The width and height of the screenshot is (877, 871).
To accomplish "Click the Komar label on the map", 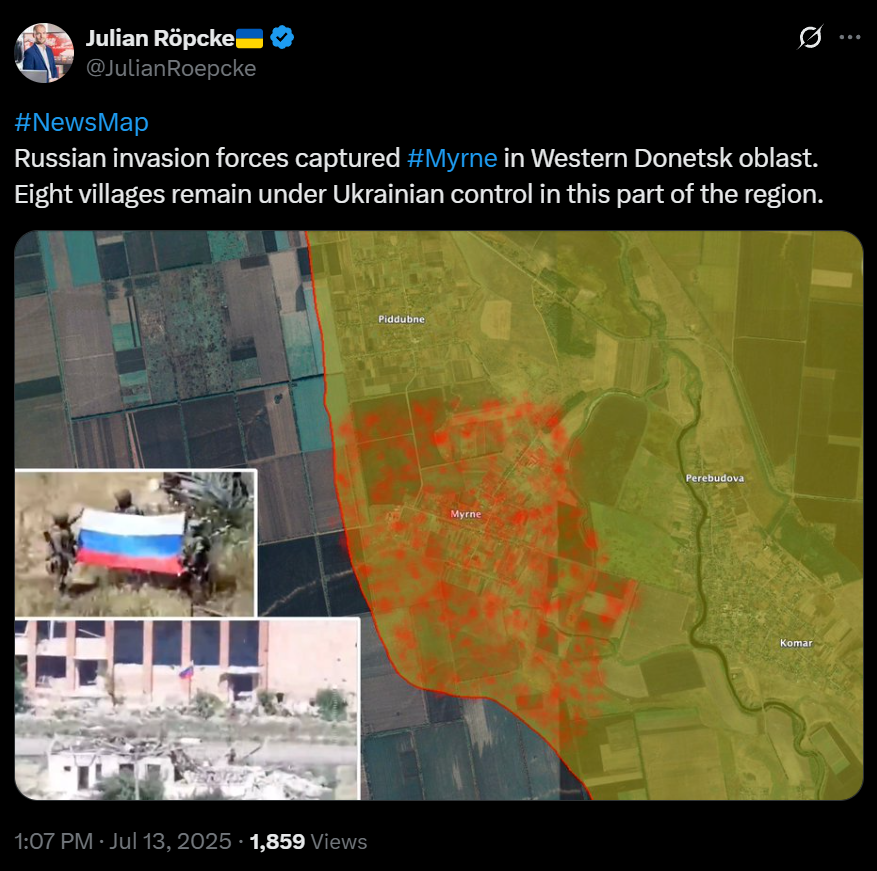I will (796, 643).
